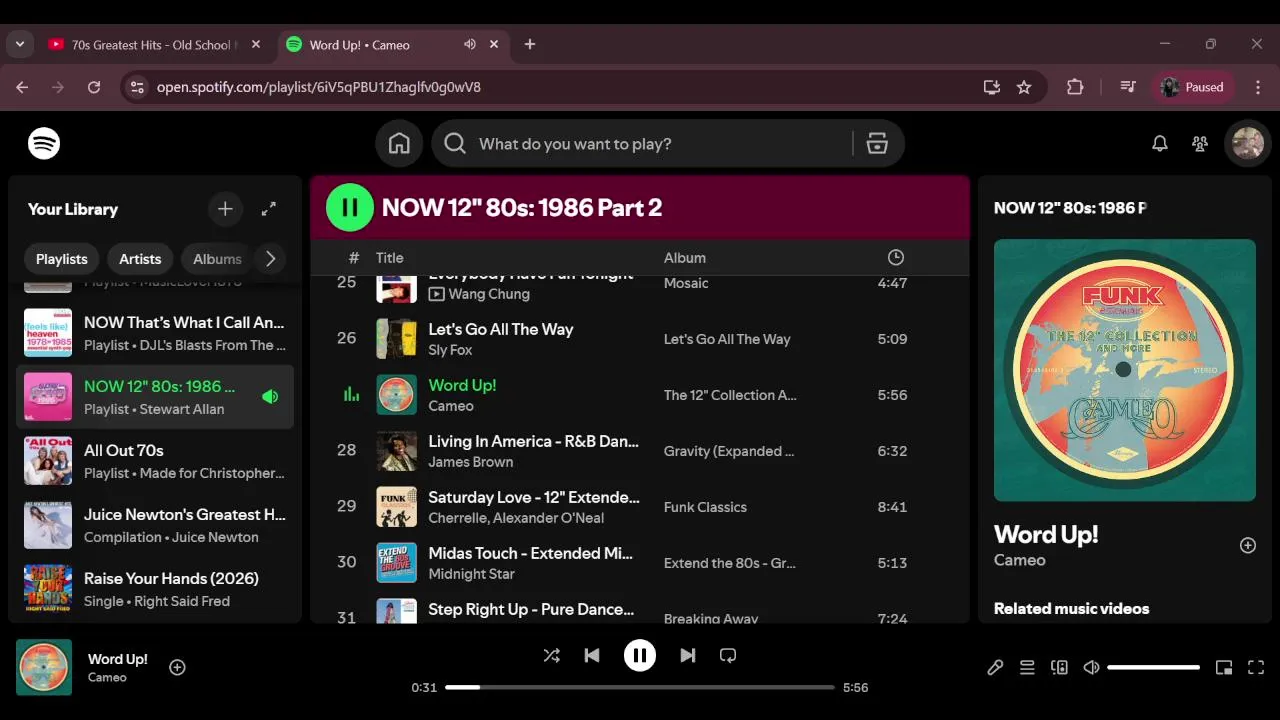
Task: Adjust the volume slider
Action: [x=1153, y=667]
